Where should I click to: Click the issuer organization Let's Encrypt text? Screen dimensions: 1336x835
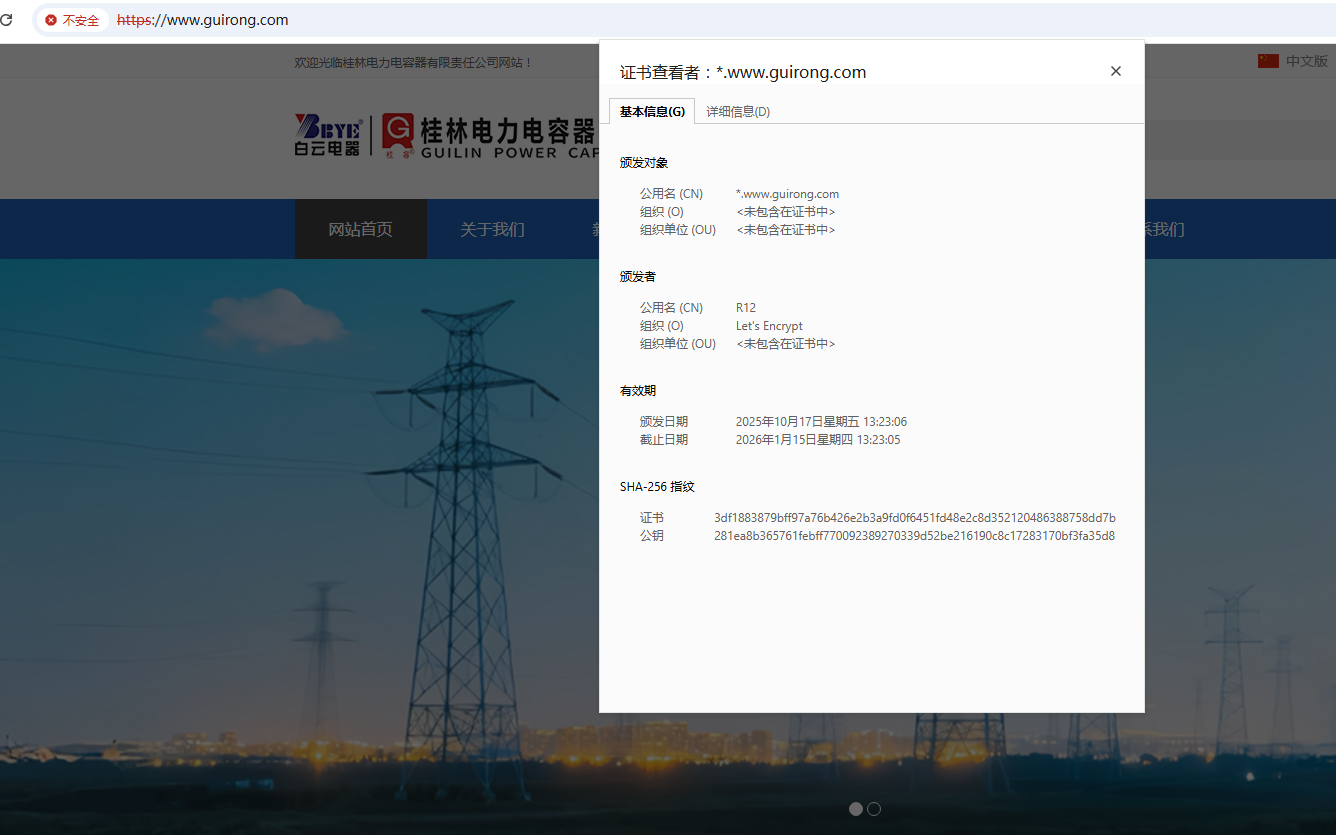click(769, 326)
